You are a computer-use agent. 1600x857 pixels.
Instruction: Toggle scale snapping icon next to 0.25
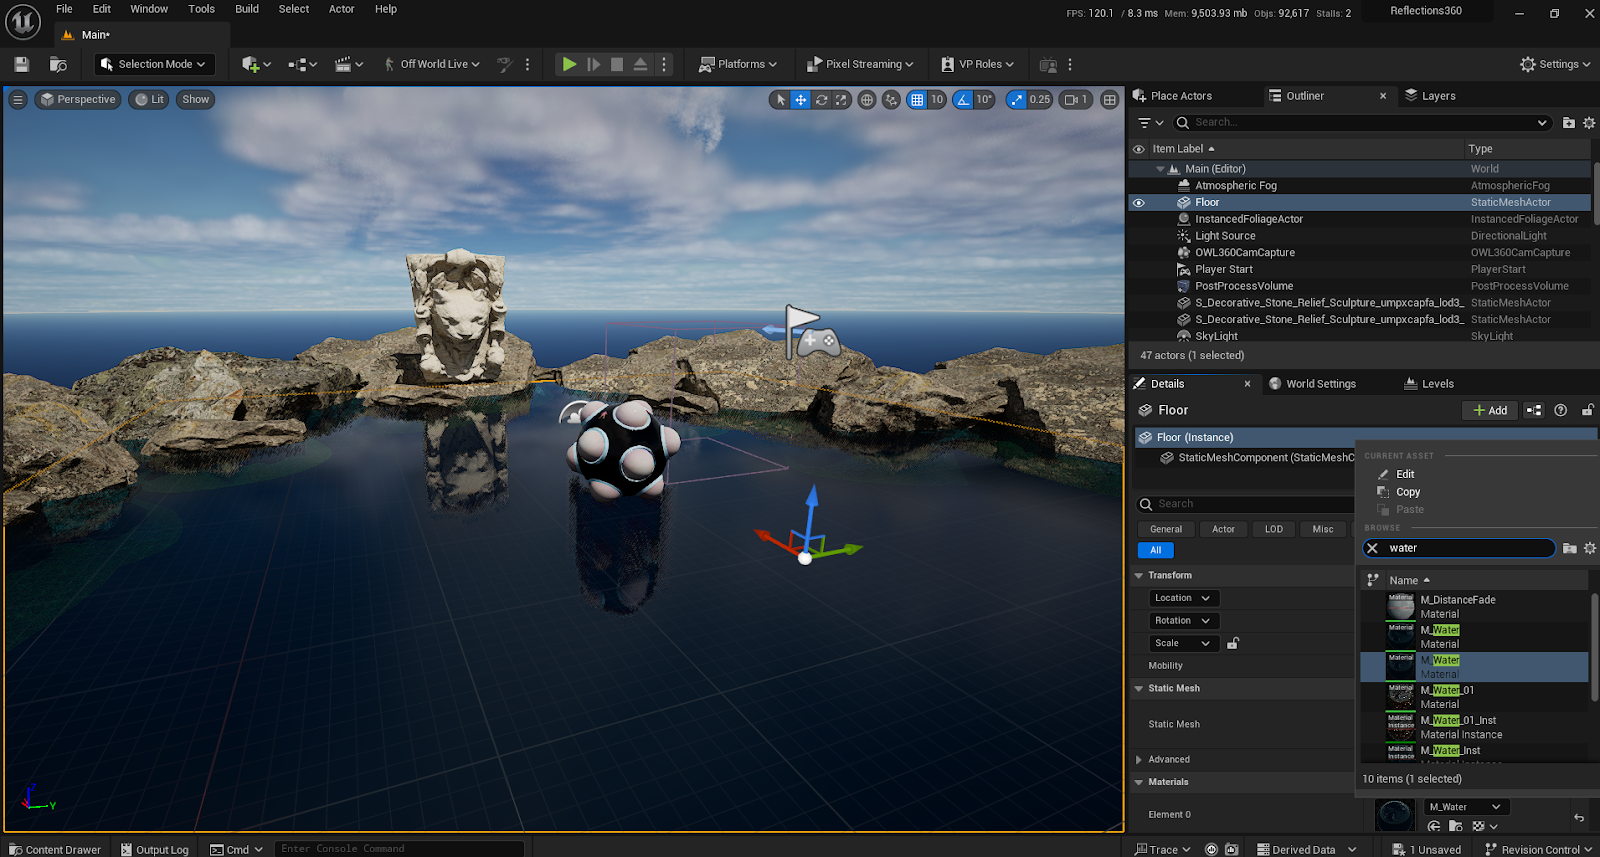pos(1016,100)
